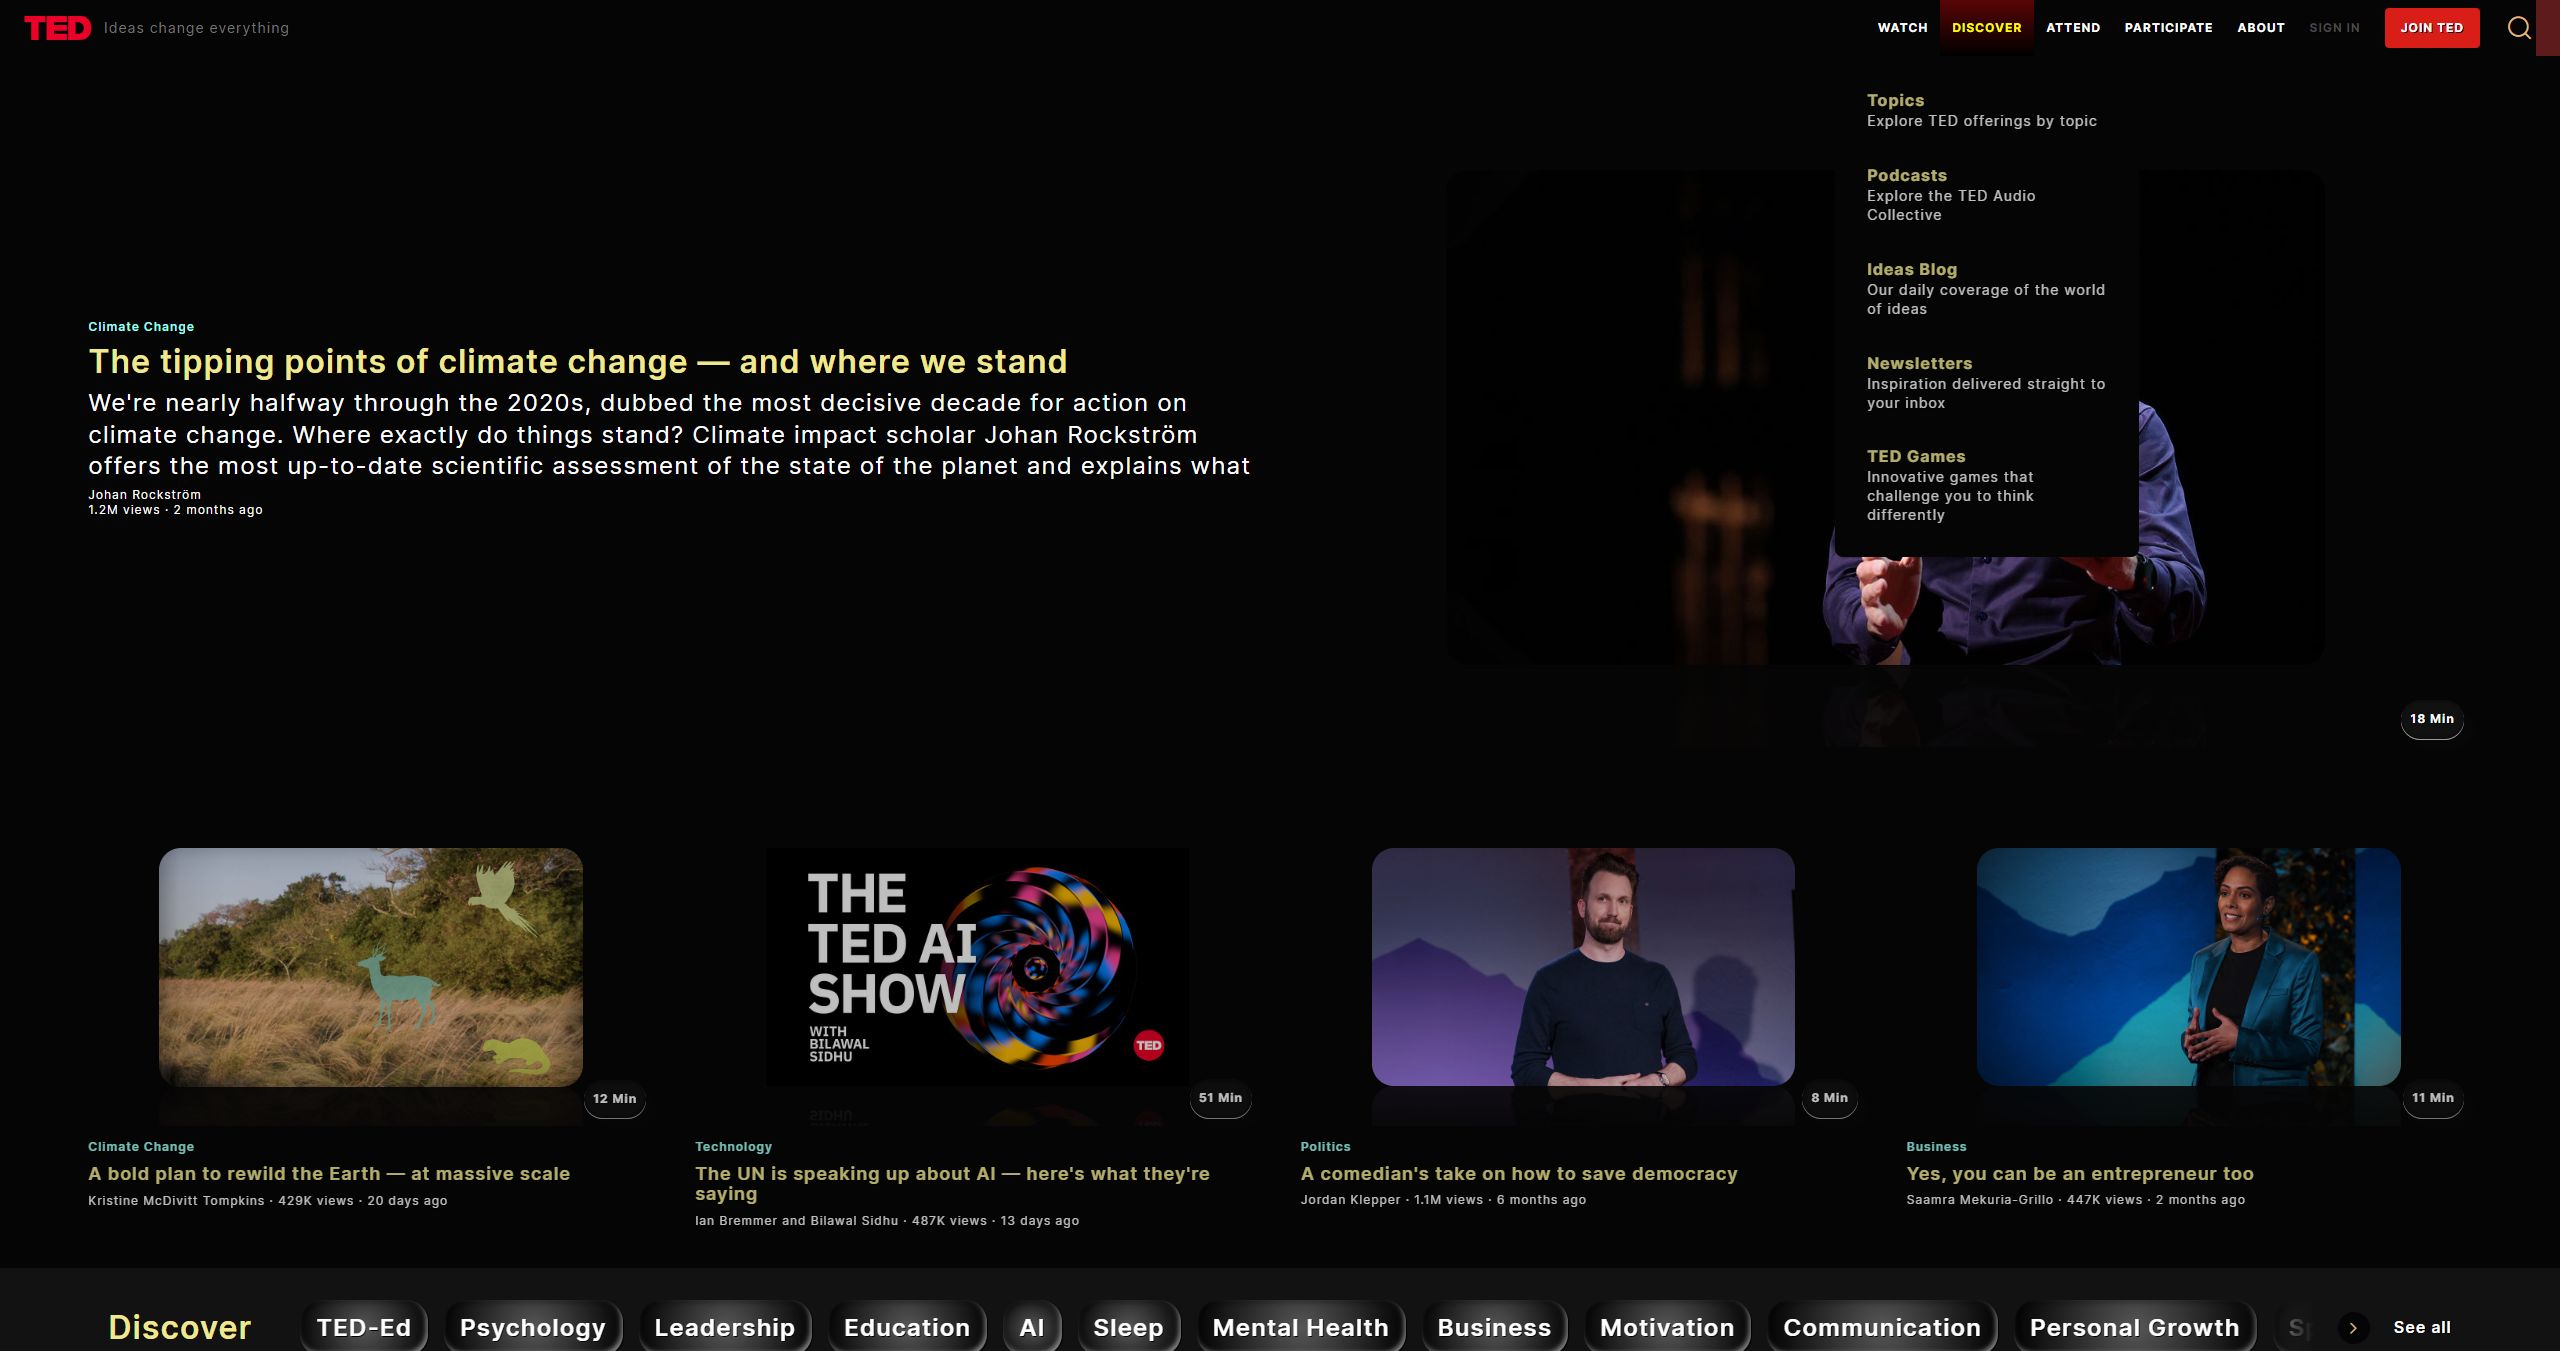Viewport: 2560px width, 1351px height.
Task: Click the Climate Change tag above the featured talk
Action: pyautogui.click(x=141, y=327)
